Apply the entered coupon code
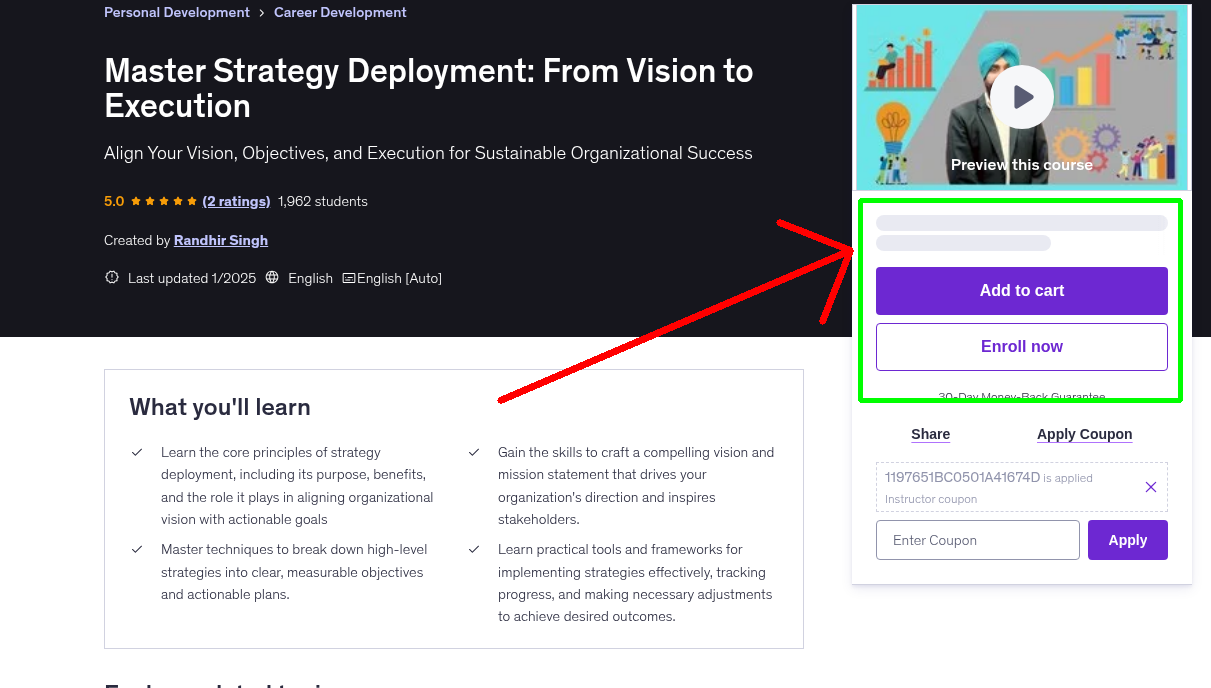The height and width of the screenshot is (688, 1211). 1127,540
